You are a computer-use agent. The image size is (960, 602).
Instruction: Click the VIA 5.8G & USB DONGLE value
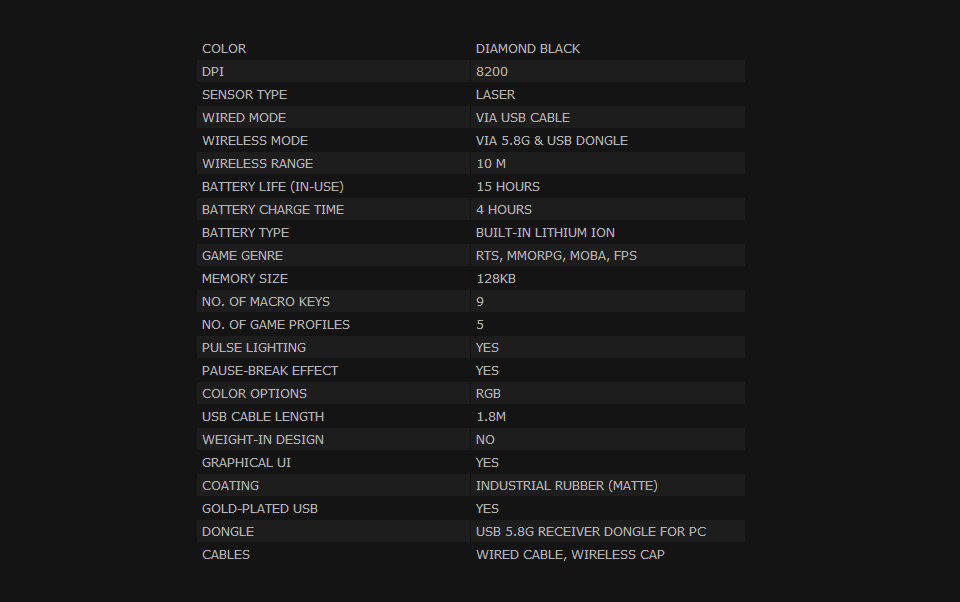click(552, 141)
